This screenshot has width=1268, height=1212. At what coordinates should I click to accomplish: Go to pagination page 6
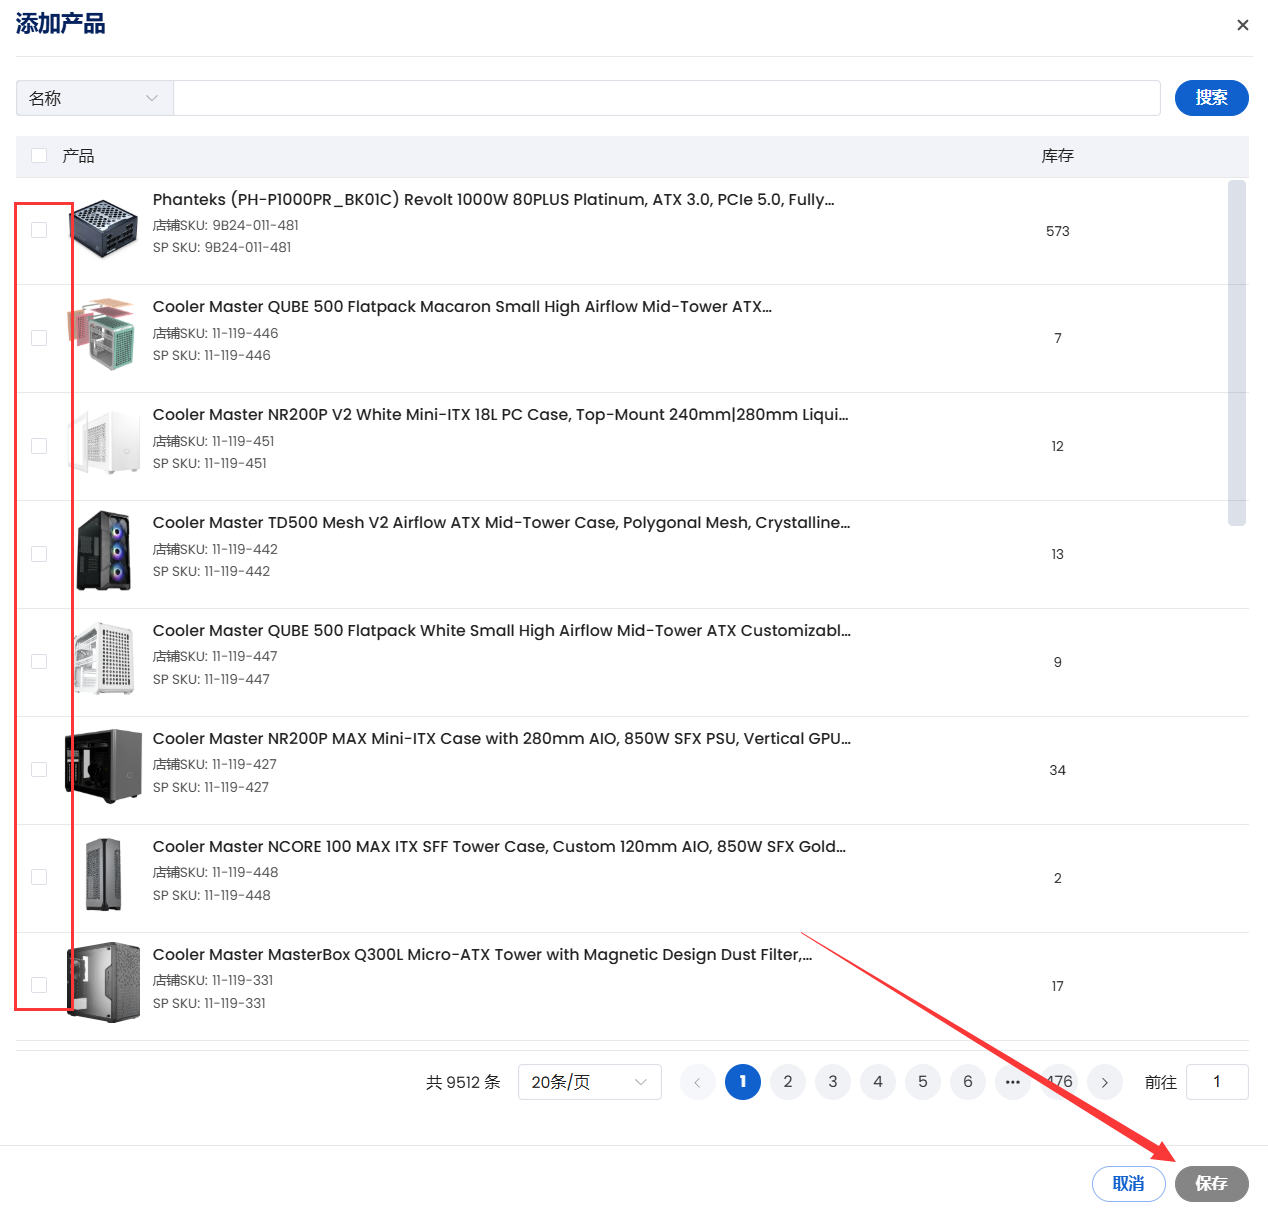tap(968, 1082)
